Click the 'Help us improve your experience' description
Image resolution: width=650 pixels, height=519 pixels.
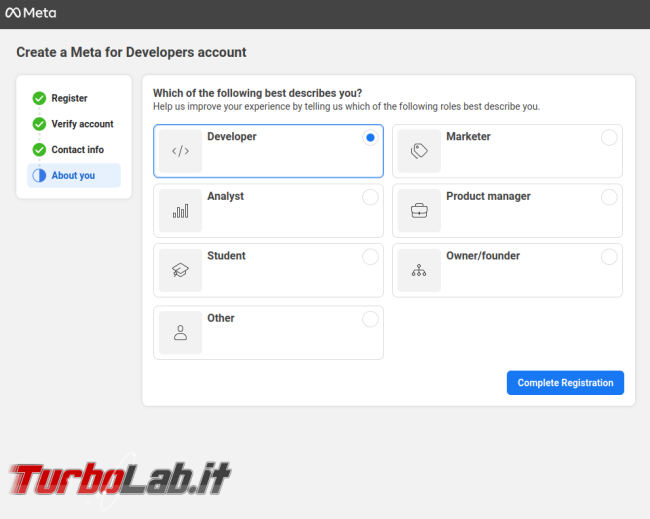(347, 107)
